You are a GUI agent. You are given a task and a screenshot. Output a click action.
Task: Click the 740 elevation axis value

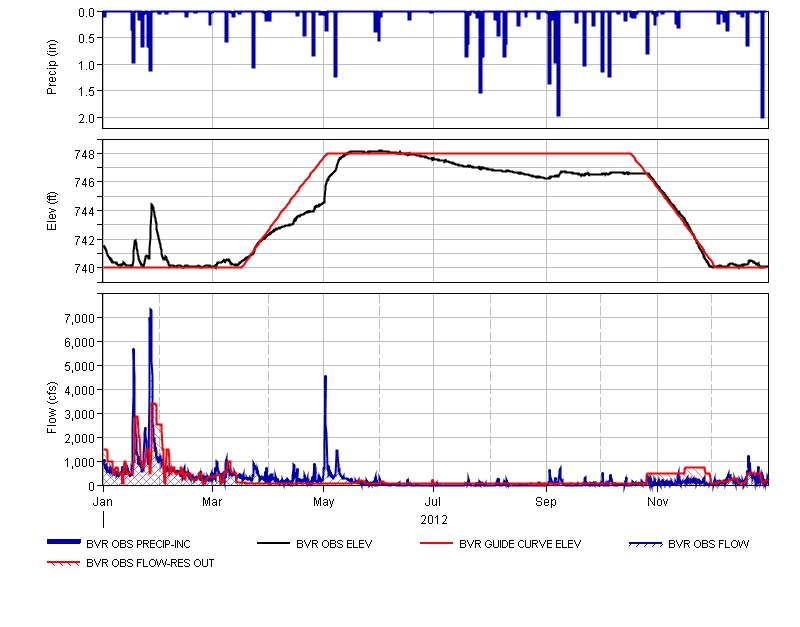85,268
